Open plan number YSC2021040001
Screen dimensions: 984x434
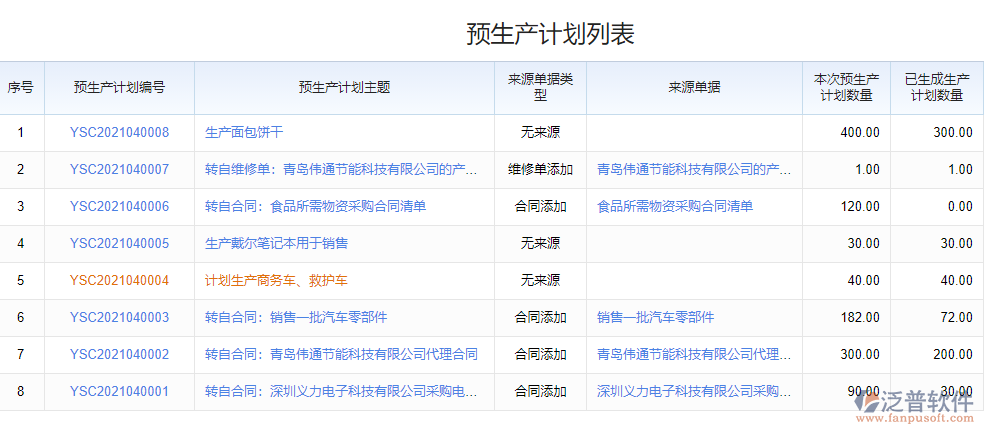(119, 391)
